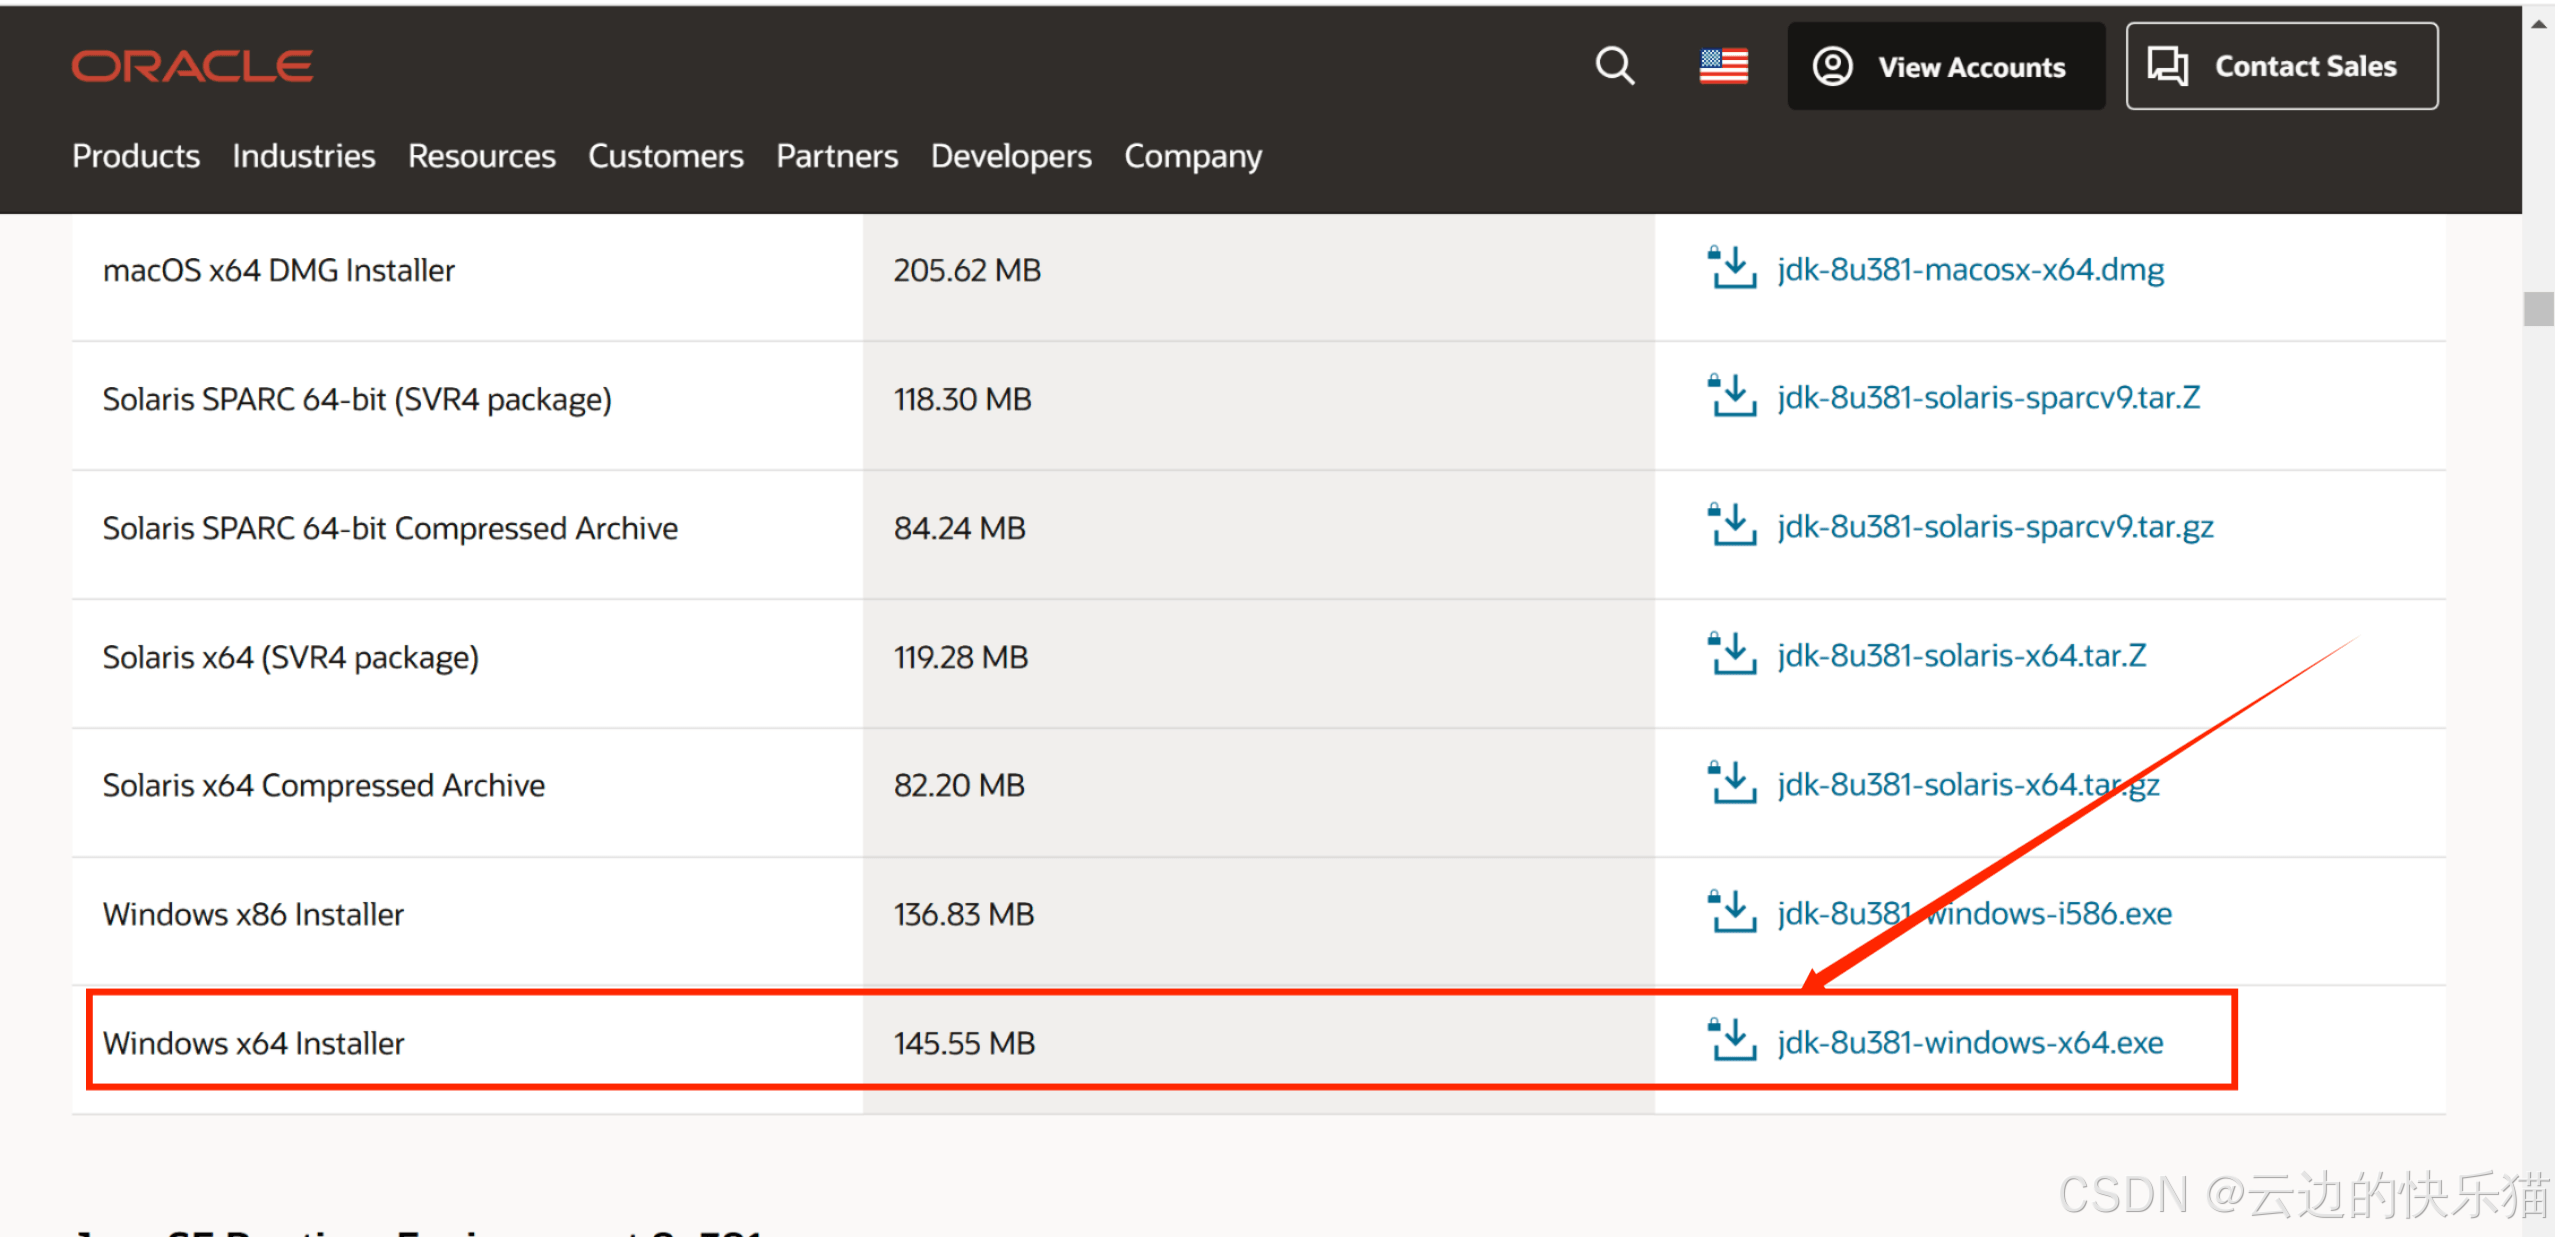Open the Industries menu
Viewport: 2555px width, 1237px height.
(x=303, y=156)
